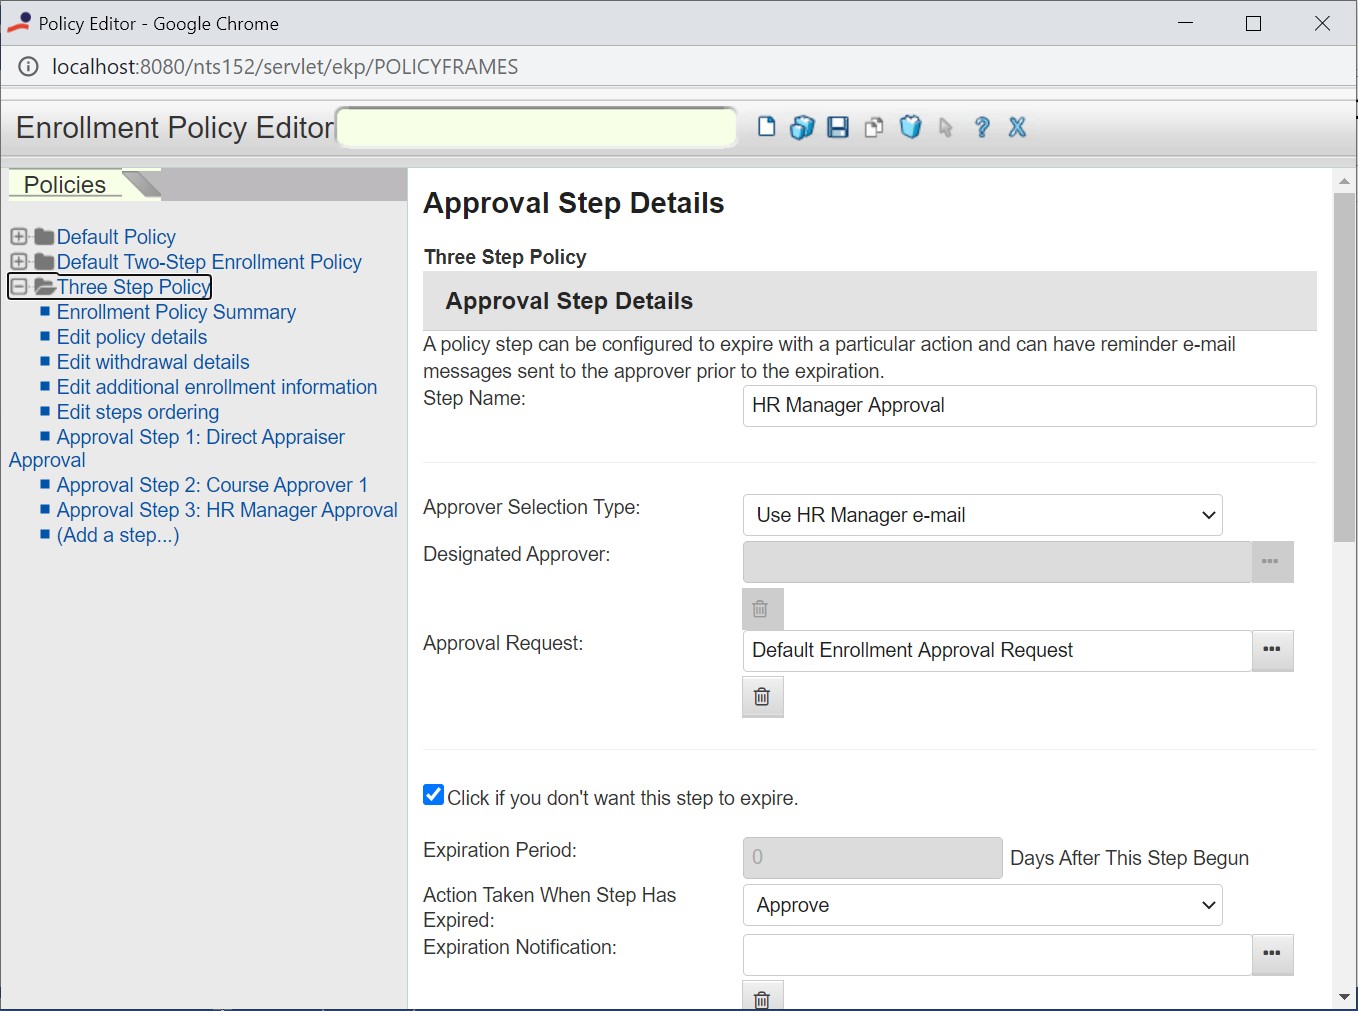
Task: Click the trash icon under Expiration Notification
Action: pyautogui.click(x=762, y=996)
